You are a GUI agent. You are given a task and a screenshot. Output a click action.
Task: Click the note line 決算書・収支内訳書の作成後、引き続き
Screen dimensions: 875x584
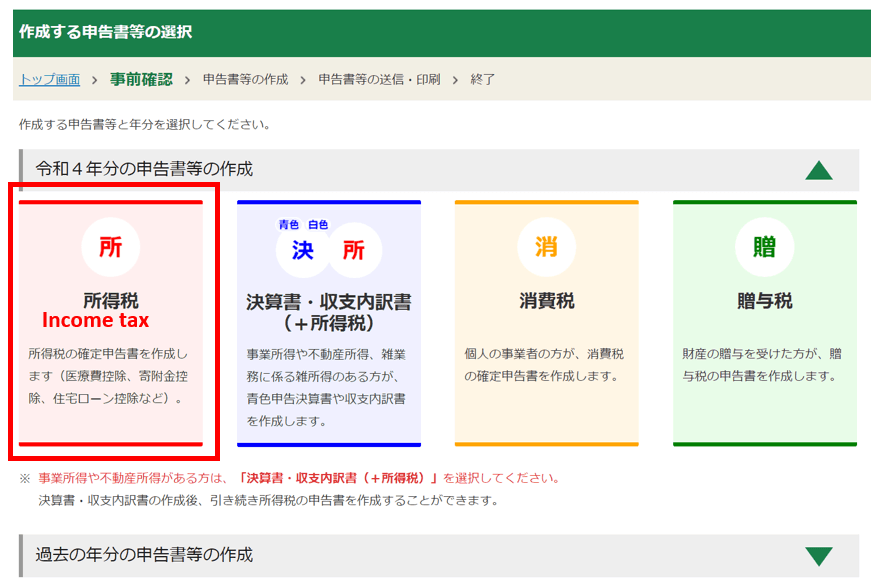point(268,500)
